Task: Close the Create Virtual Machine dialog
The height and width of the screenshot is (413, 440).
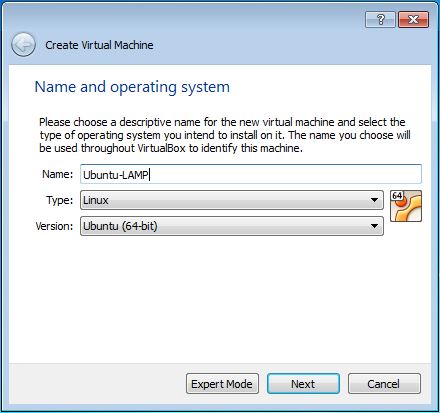Action: [x=413, y=20]
